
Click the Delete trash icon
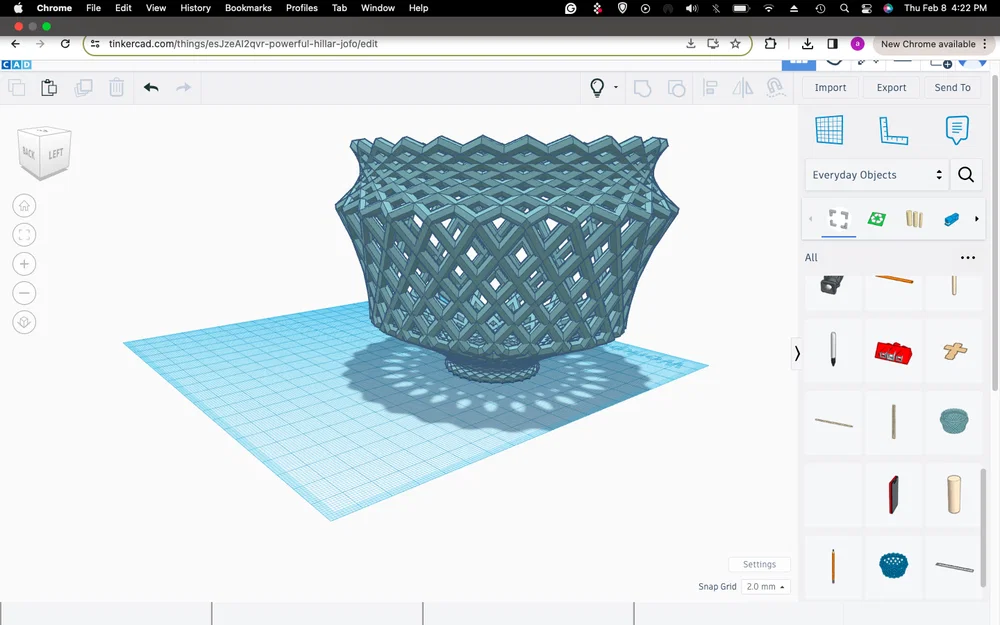pyautogui.click(x=117, y=88)
